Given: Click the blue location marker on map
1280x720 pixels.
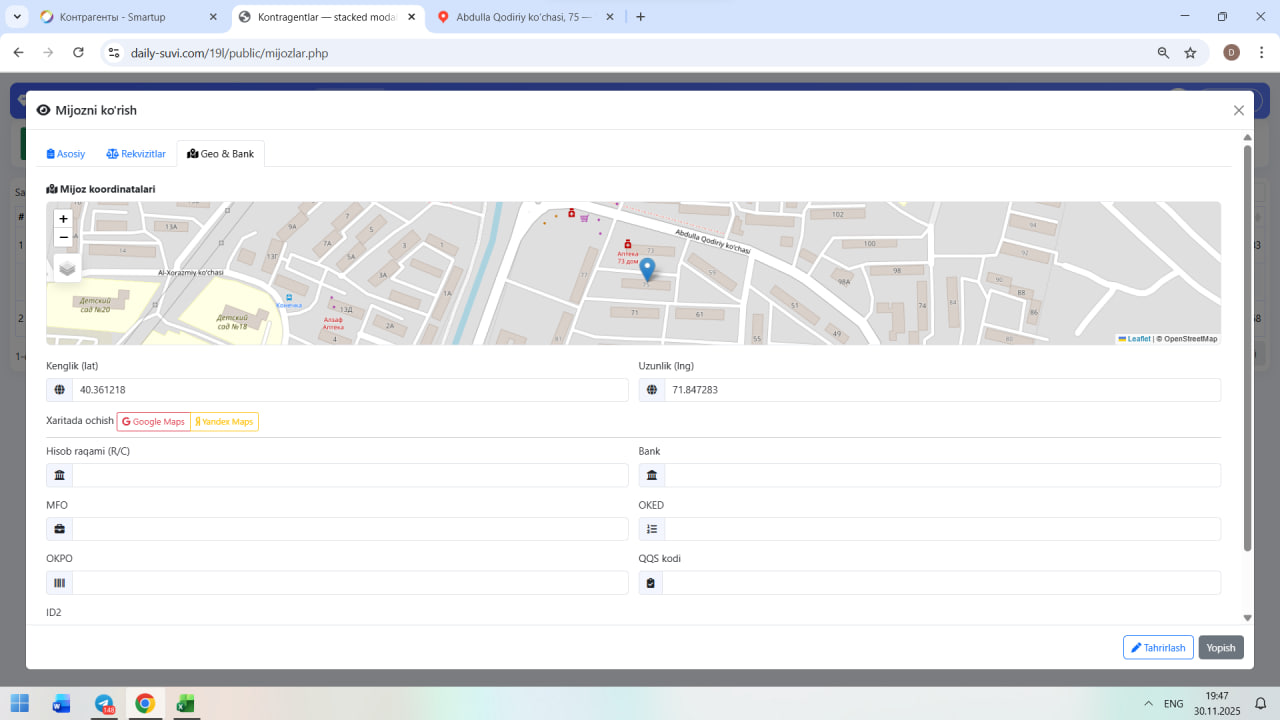Looking at the screenshot, I should click(647, 268).
